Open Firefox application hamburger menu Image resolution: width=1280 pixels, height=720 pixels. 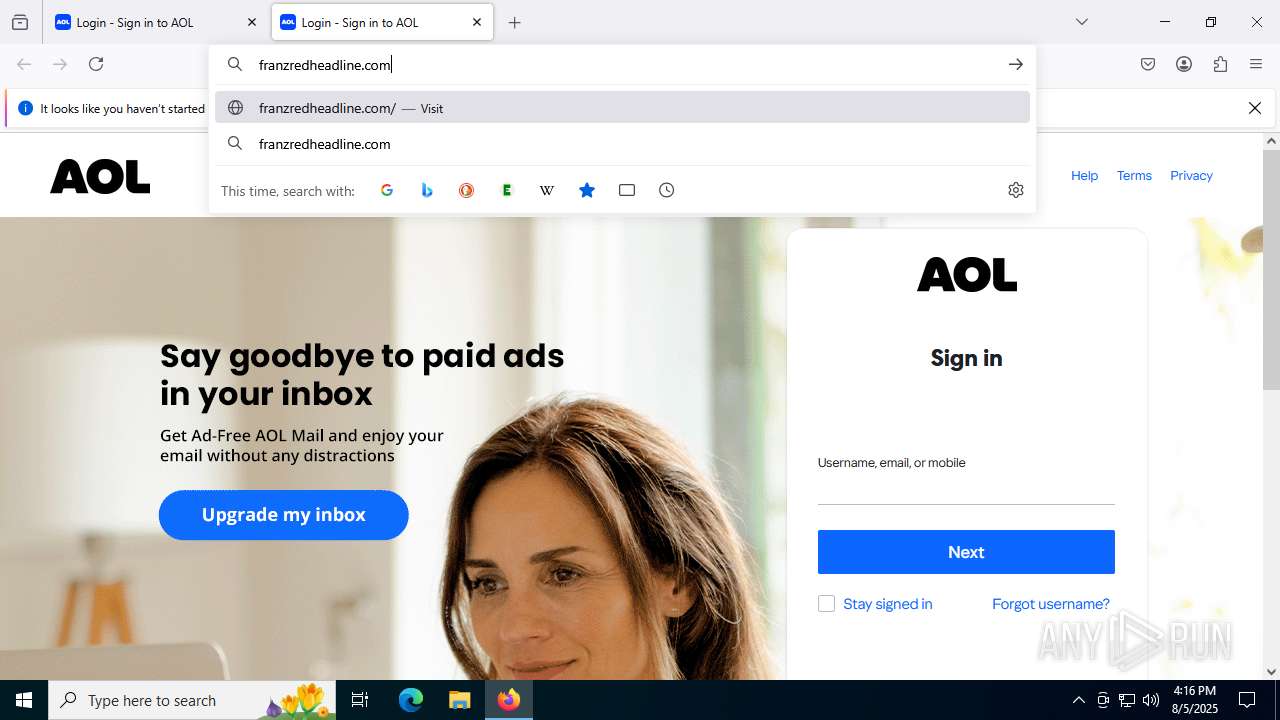tap(1256, 64)
